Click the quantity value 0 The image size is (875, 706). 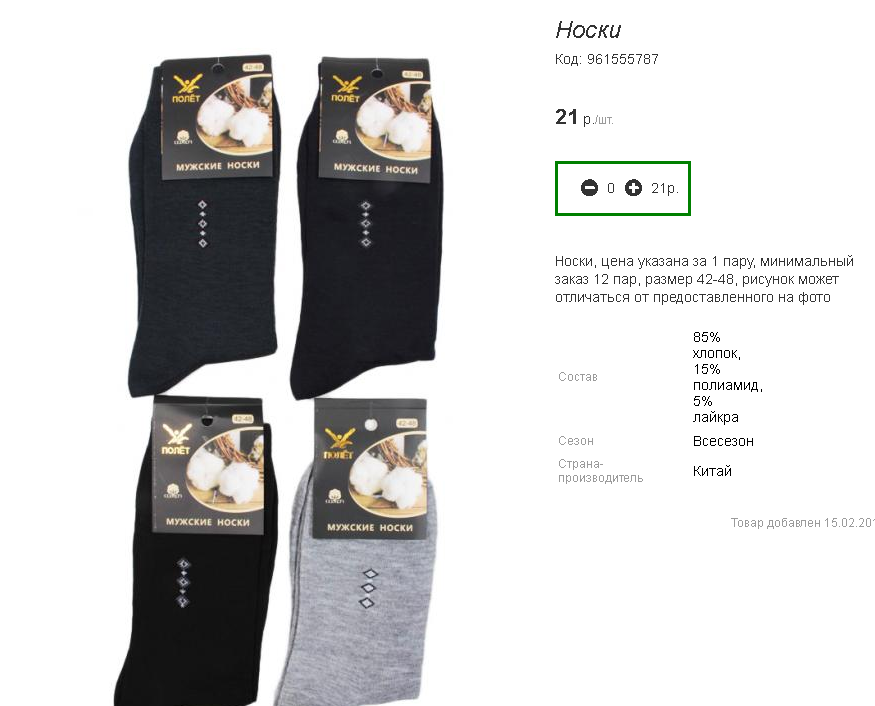point(611,189)
